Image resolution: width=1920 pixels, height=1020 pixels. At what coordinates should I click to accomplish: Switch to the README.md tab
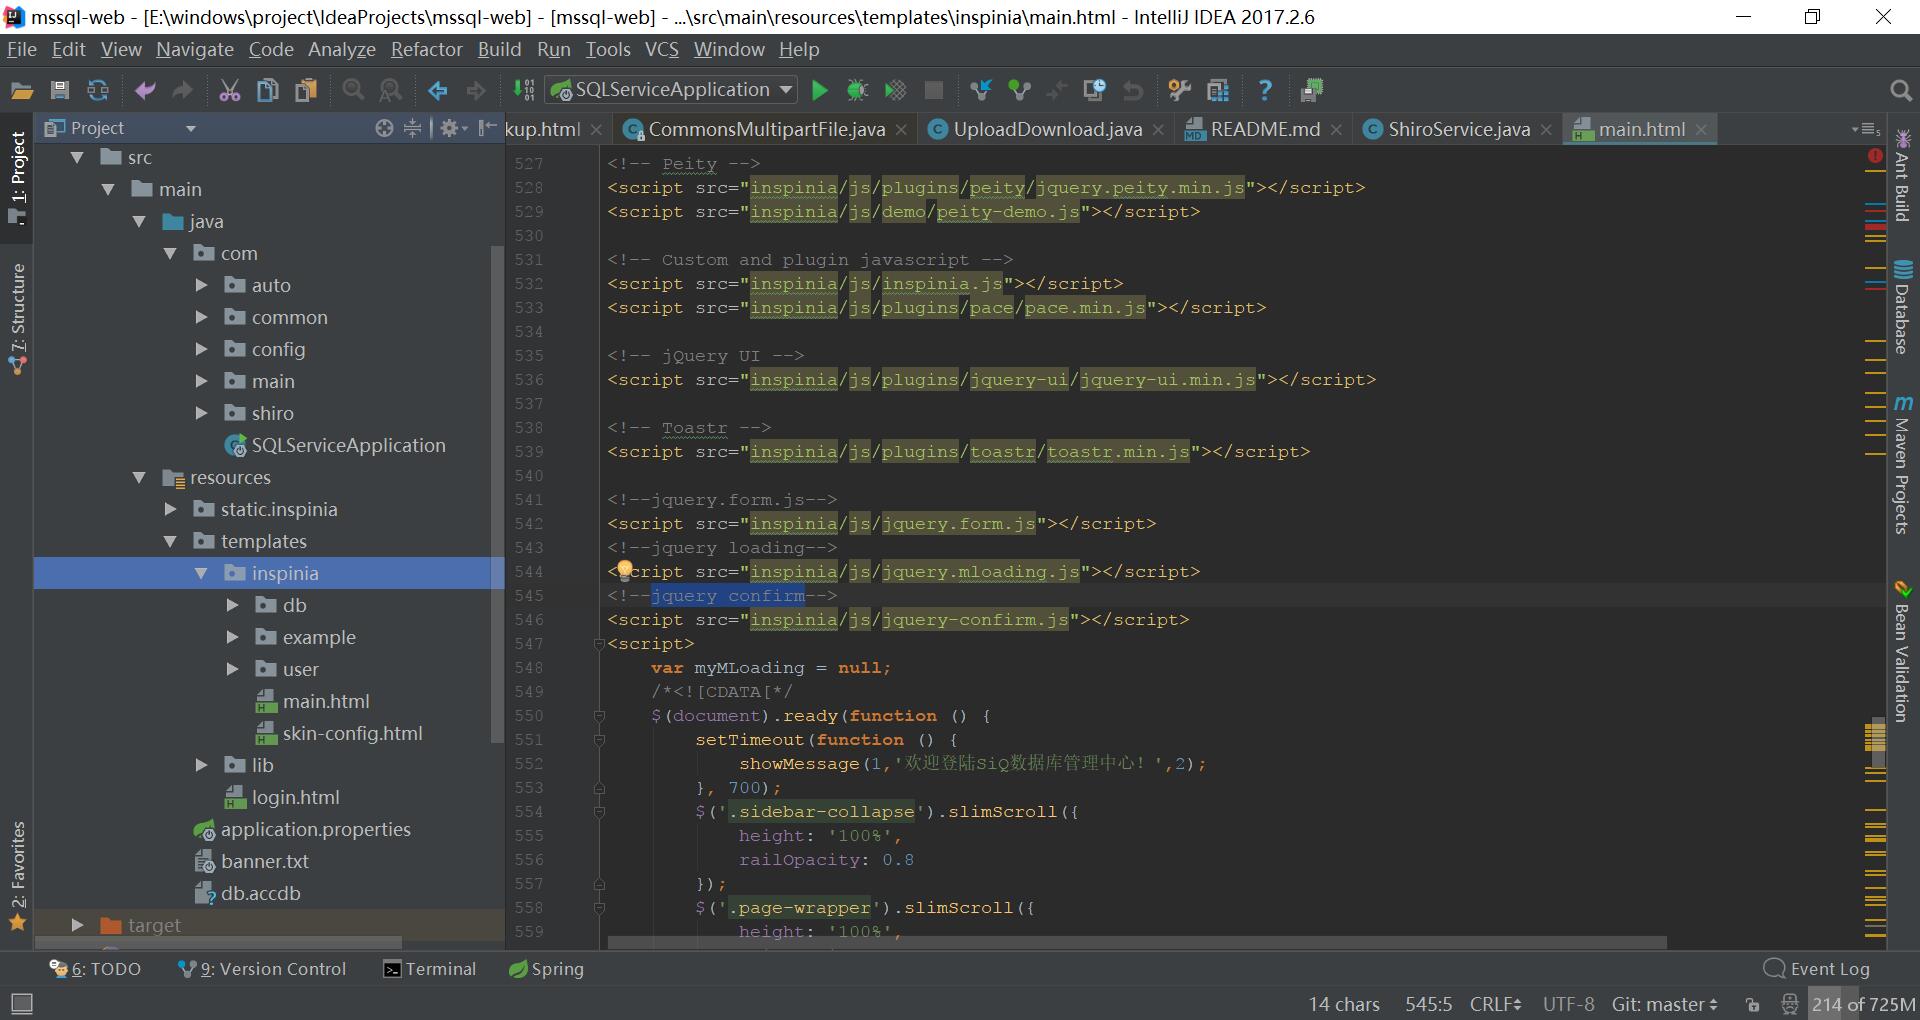[x=1264, y=129]
